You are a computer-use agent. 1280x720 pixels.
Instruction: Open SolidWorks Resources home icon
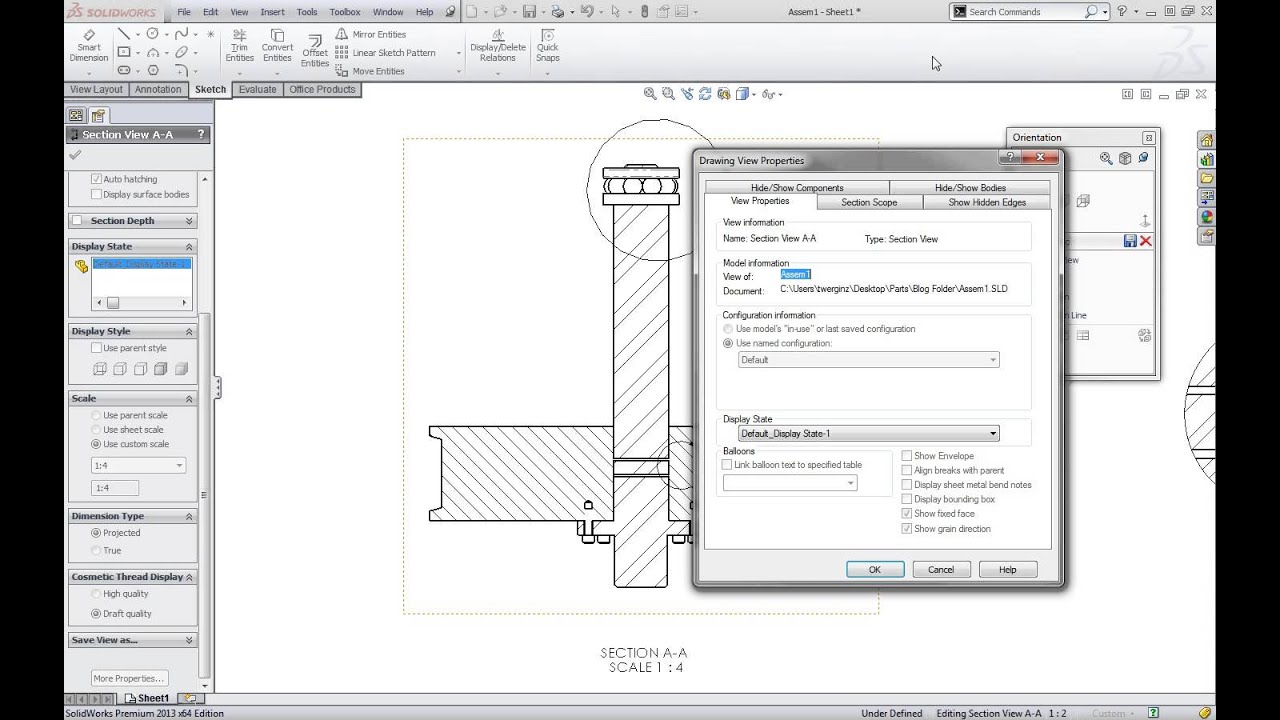click(x=1207, y=140)
